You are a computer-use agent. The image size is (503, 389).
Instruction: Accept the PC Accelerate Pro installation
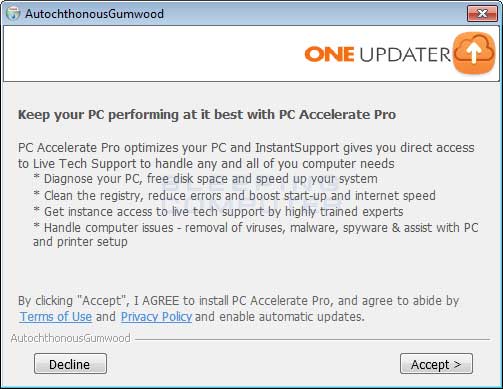[436, 364]
